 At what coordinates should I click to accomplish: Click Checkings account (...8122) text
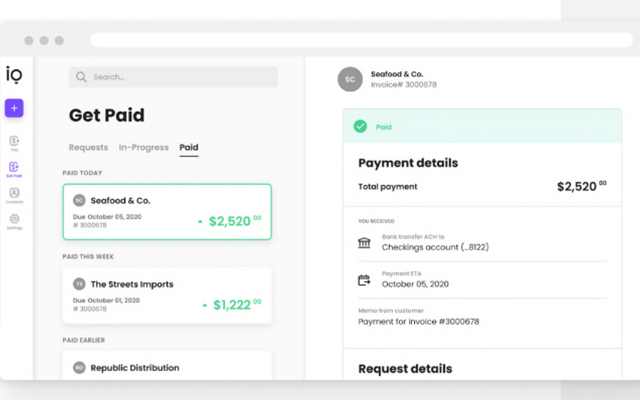pos(435,247)
